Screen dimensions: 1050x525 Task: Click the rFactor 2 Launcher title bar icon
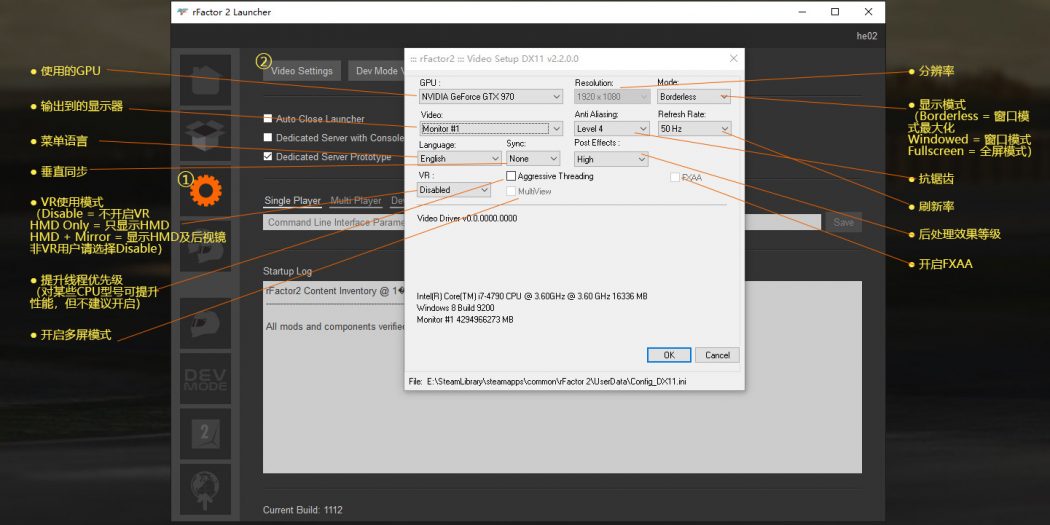183,12
